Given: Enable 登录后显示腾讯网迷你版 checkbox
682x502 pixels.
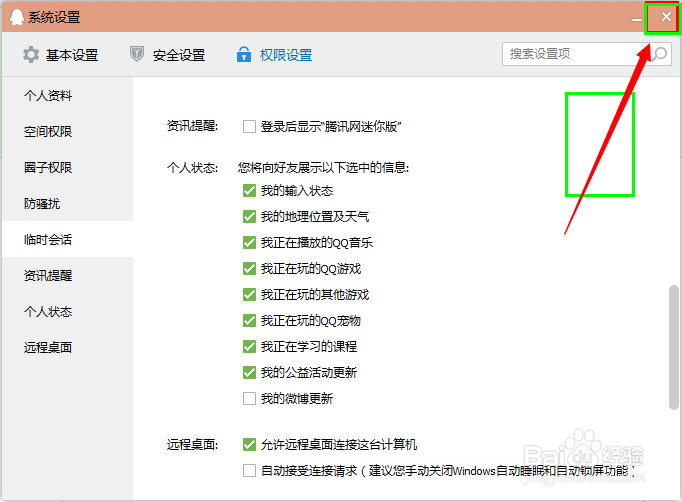Looking at the screenshot, I should (249, 127).
